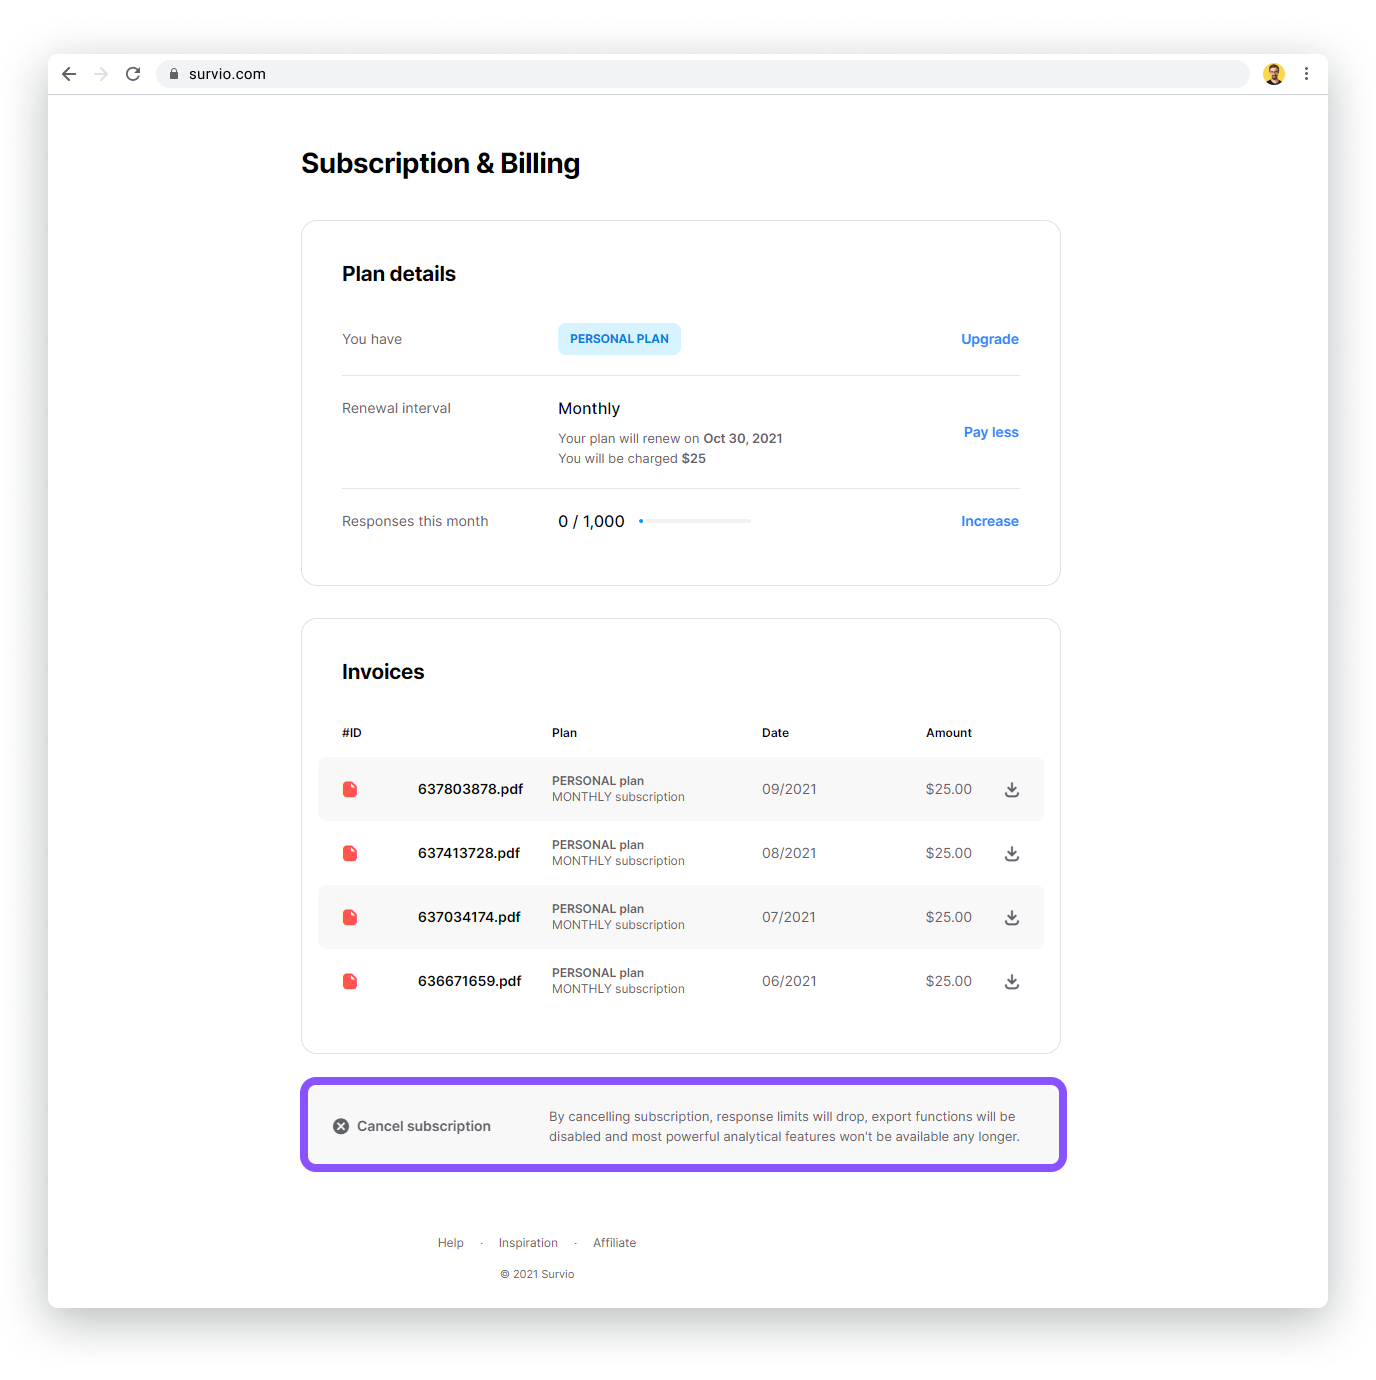Click the Upgrade link
The height and width of the screenshot is (1380, 1376).
tap(990, 339)
